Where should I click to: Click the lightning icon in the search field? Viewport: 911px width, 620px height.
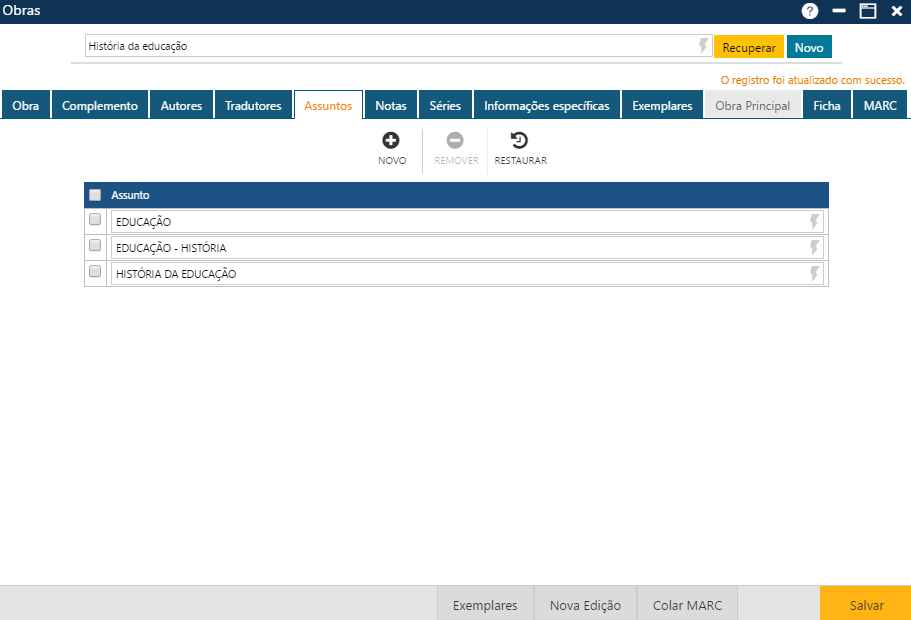pyautogui.click(x=703, y=45)
